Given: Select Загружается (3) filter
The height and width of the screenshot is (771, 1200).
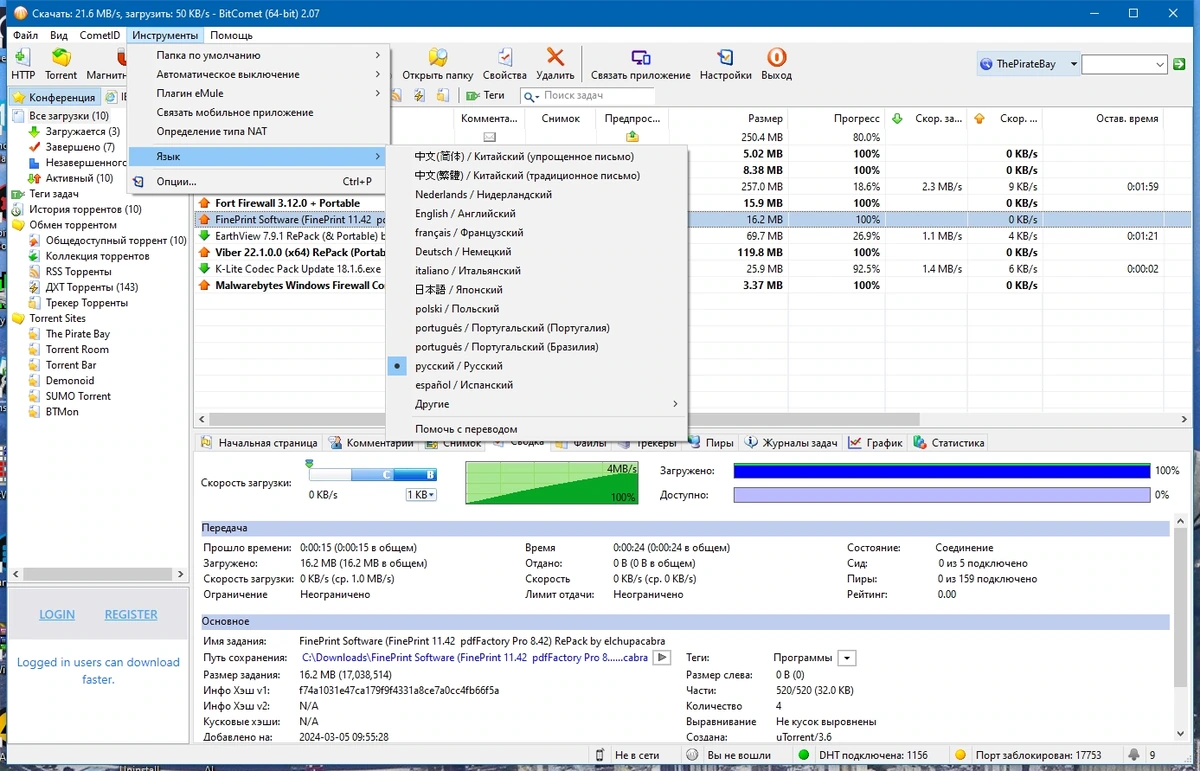Looking at the screenshot, I should coord(83,131).
